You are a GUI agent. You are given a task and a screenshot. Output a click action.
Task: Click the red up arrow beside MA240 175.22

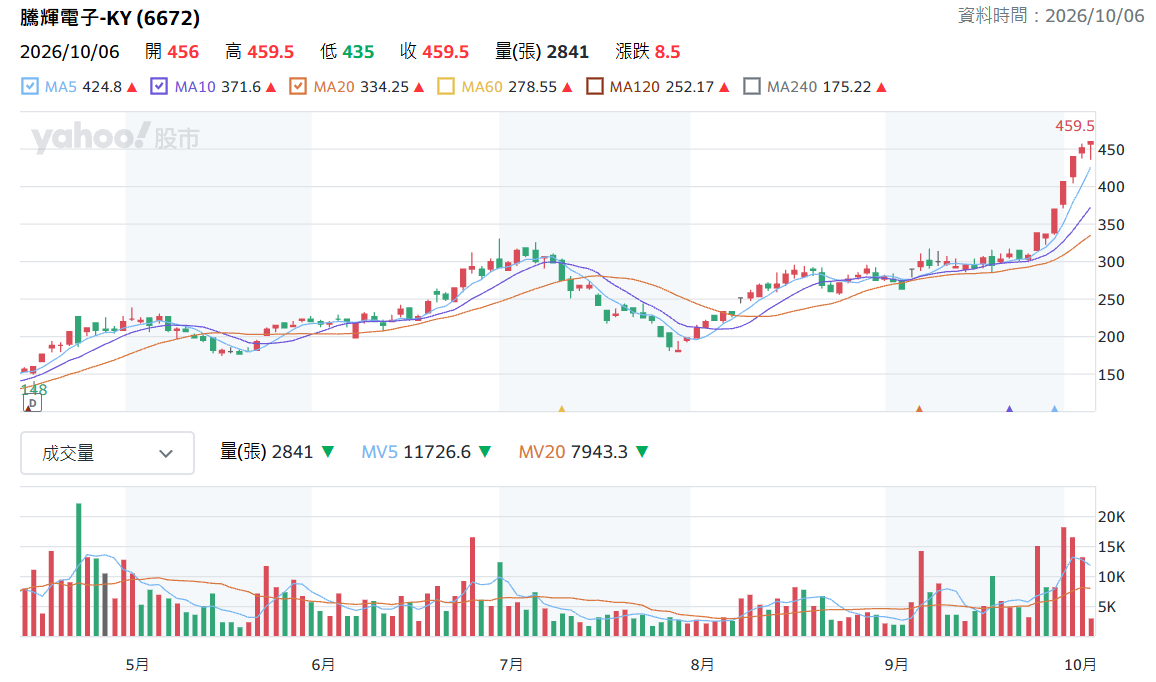tap(881, 87)
